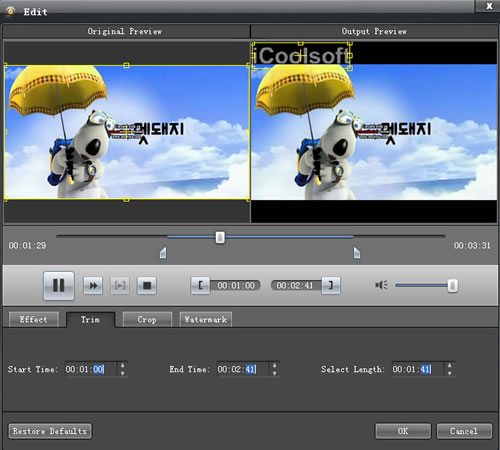Click the Cancel button
The image size is (500, 450).
[x=464, y=431]
